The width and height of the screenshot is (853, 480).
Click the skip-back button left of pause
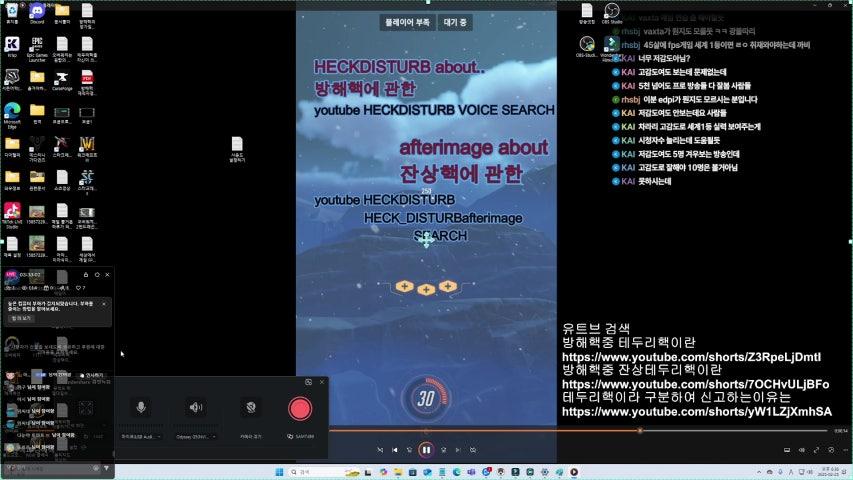(410, 450)
